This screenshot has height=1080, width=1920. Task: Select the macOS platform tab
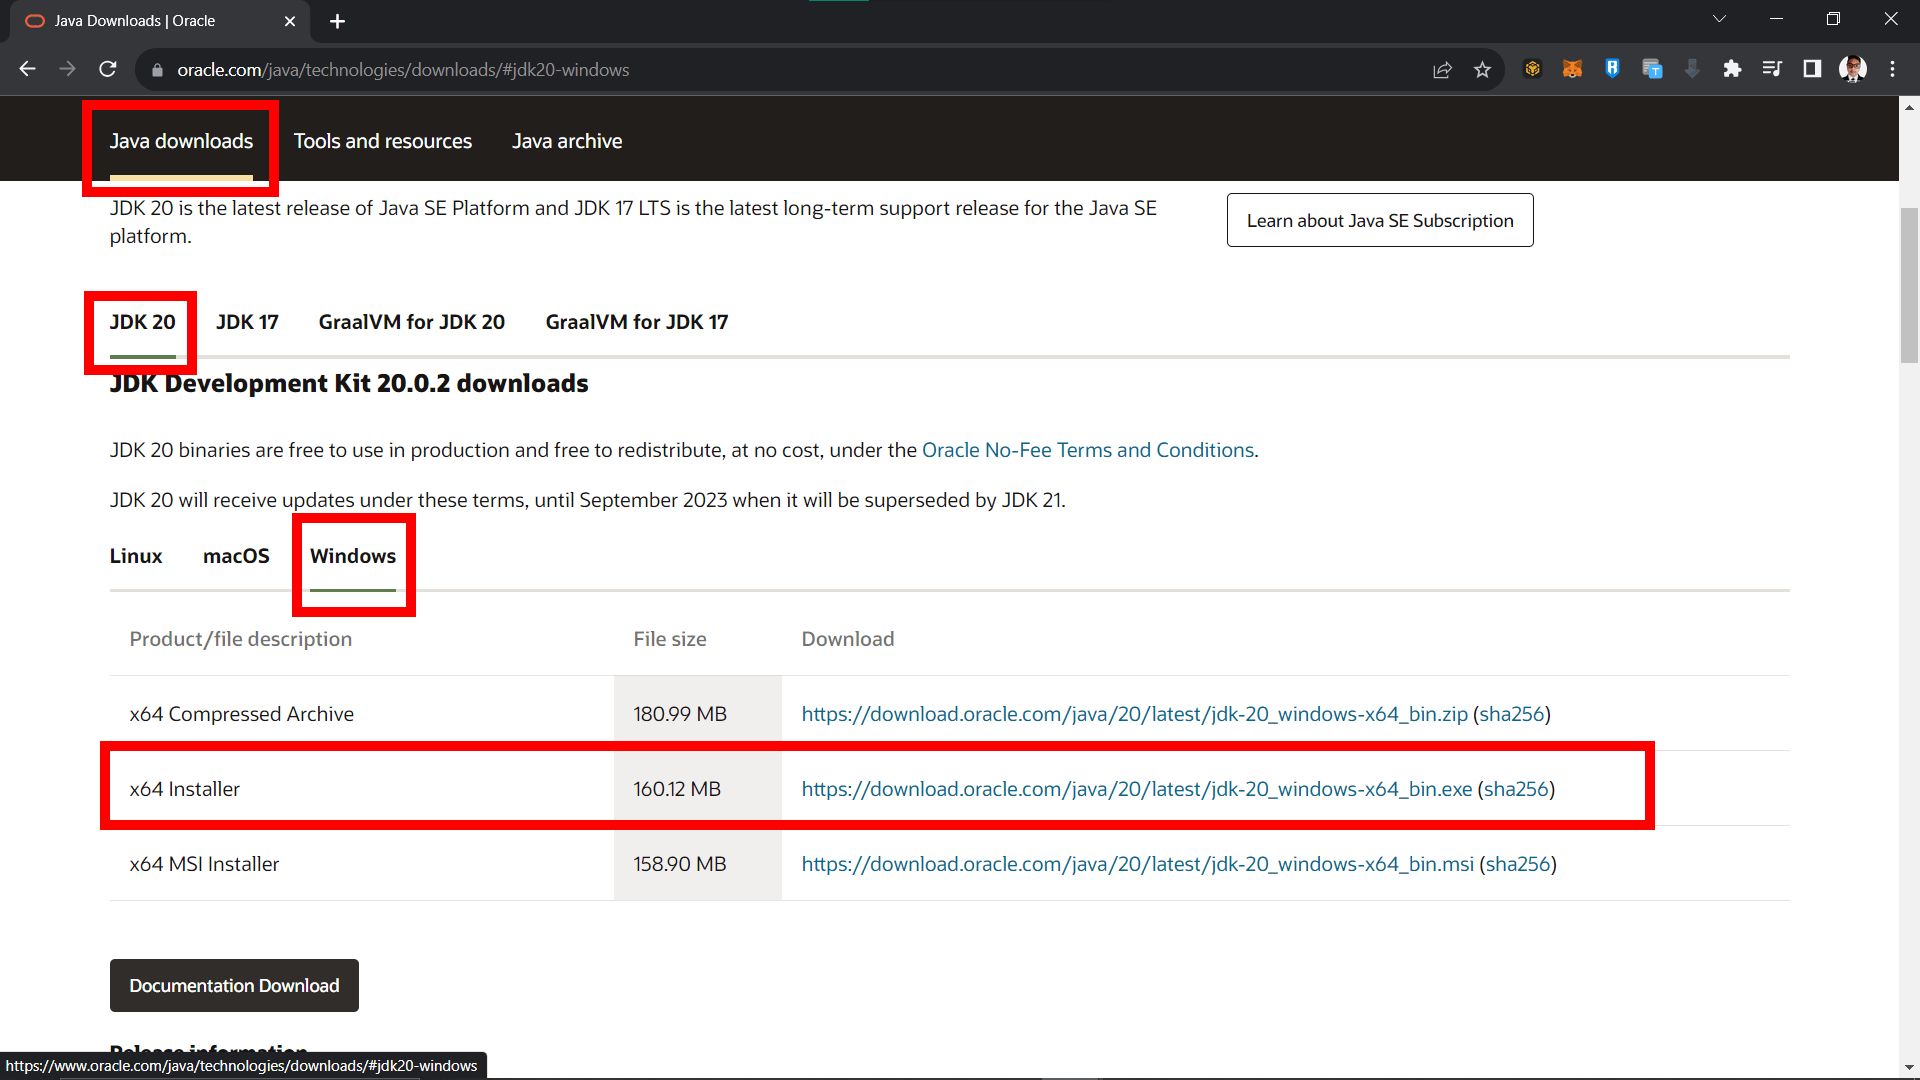tap(236, 556)
